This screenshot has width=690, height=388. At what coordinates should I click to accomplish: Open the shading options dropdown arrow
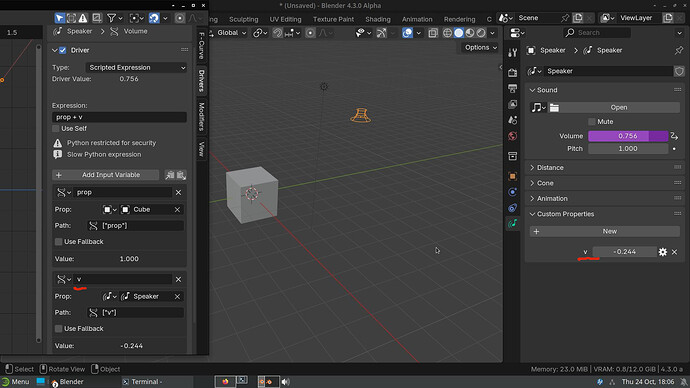coord(492,33)
